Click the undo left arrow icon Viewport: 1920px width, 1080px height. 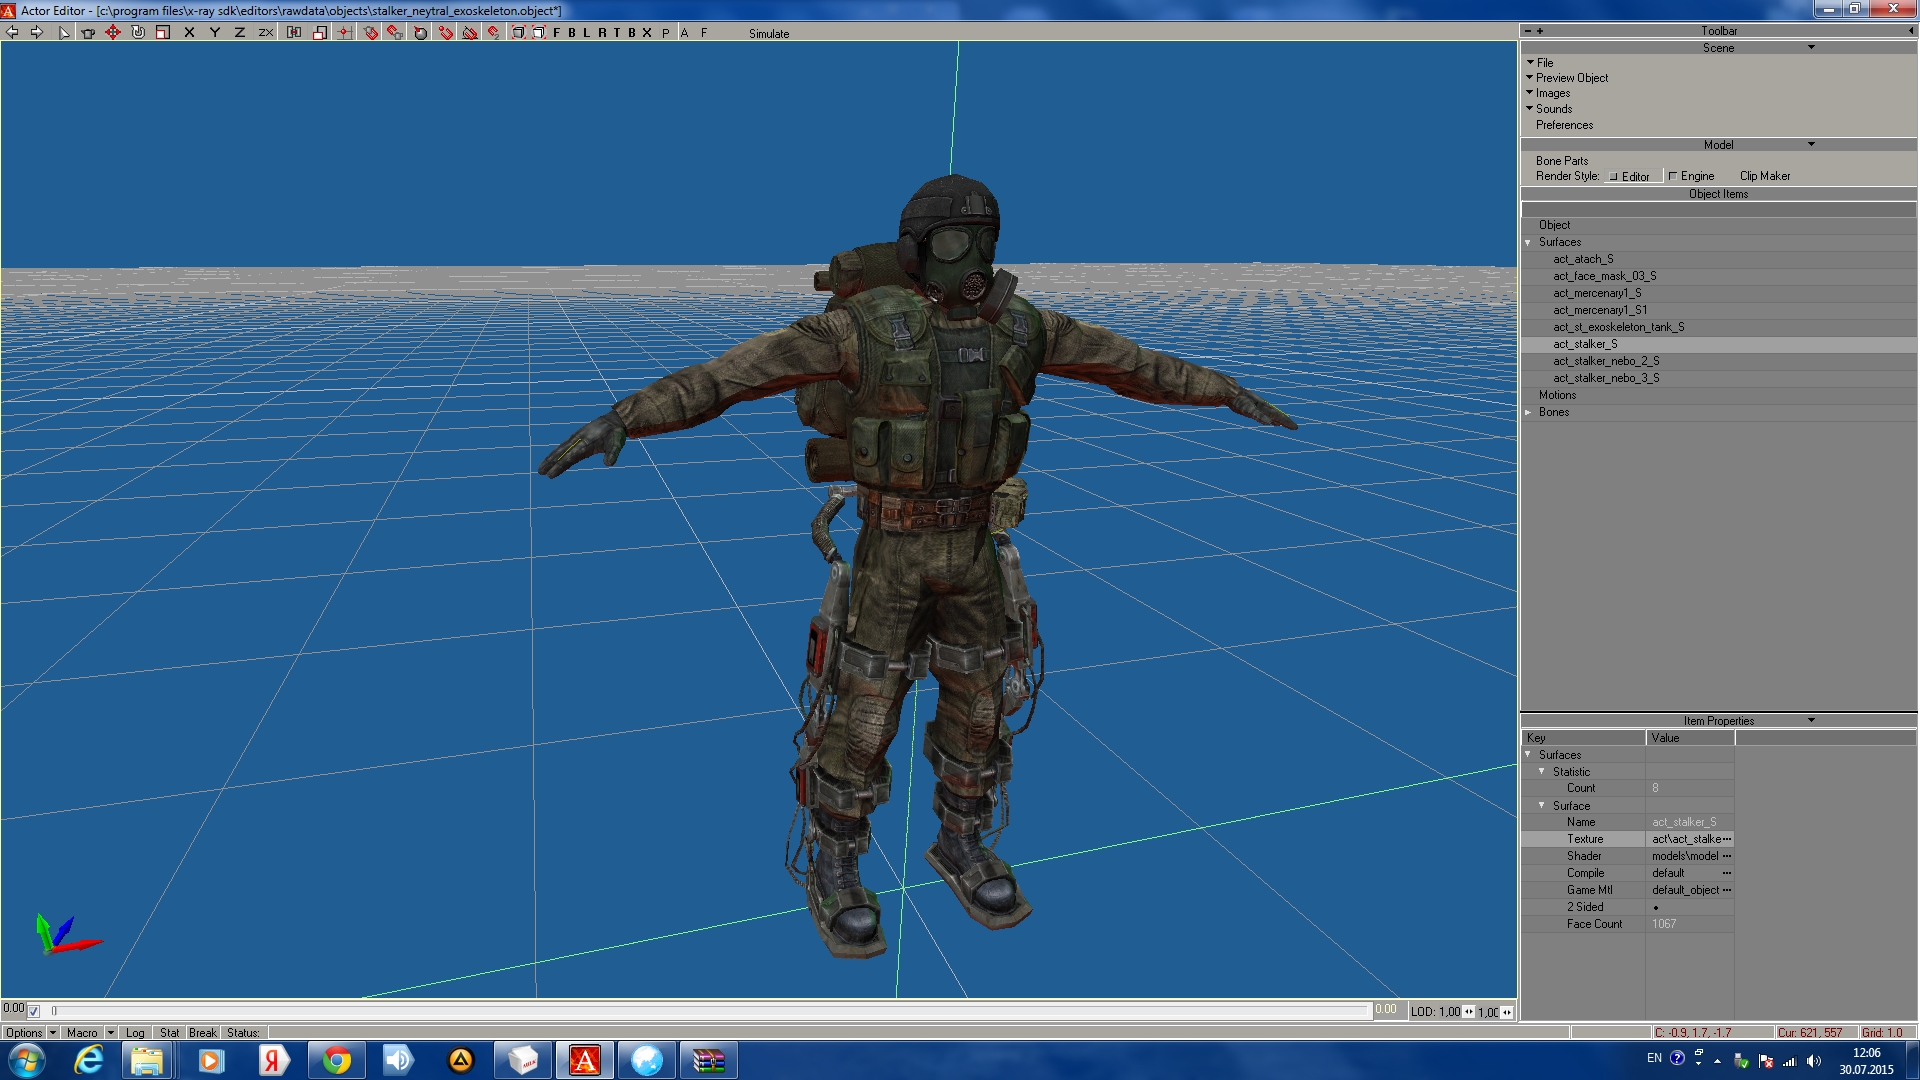(12, 33)
